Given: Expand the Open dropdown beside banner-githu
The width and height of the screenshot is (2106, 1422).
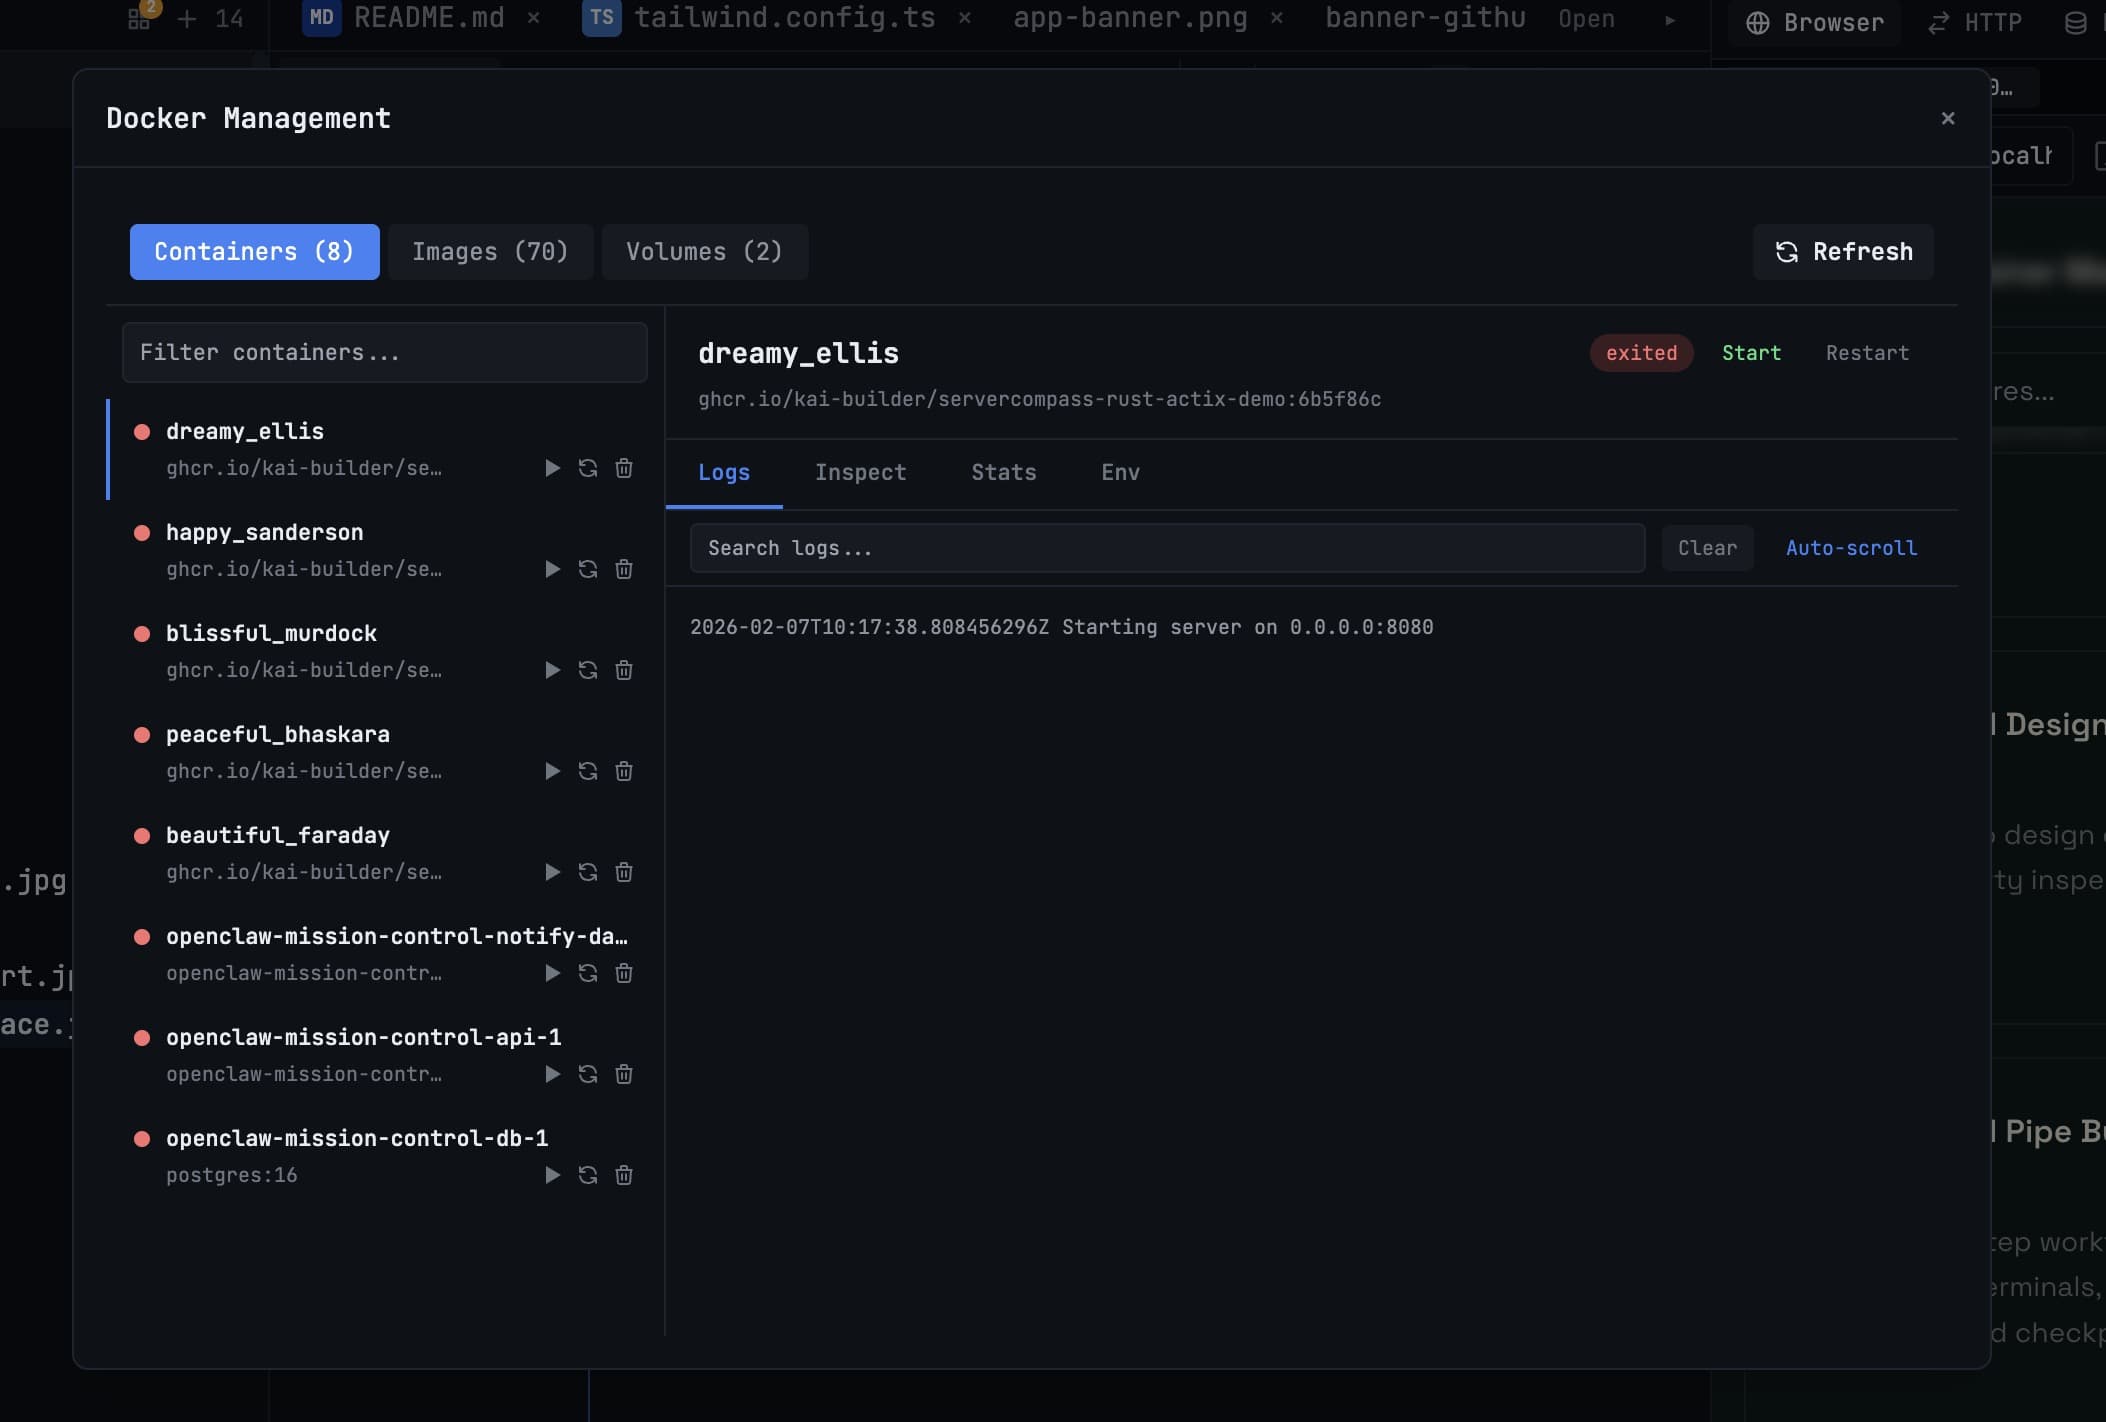Looking at the screenshot, I should (x=1585, y=18).
